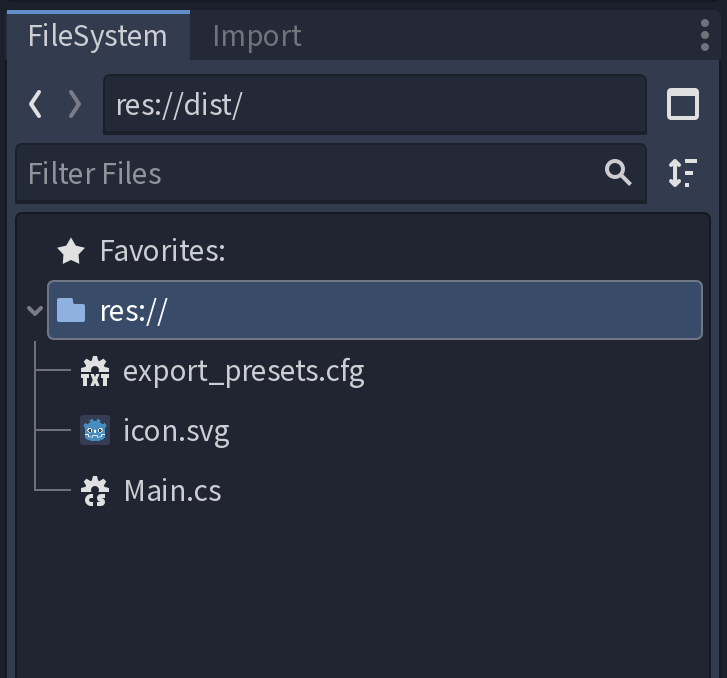Click the magnifying glass search icon

click(619, 173)
